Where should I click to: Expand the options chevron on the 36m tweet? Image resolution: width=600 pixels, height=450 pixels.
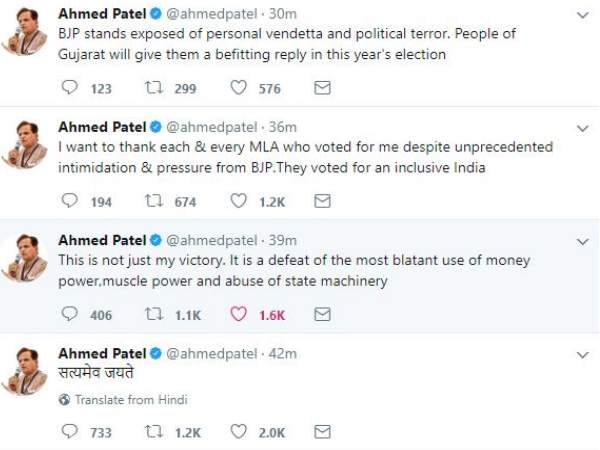(583, 128)
